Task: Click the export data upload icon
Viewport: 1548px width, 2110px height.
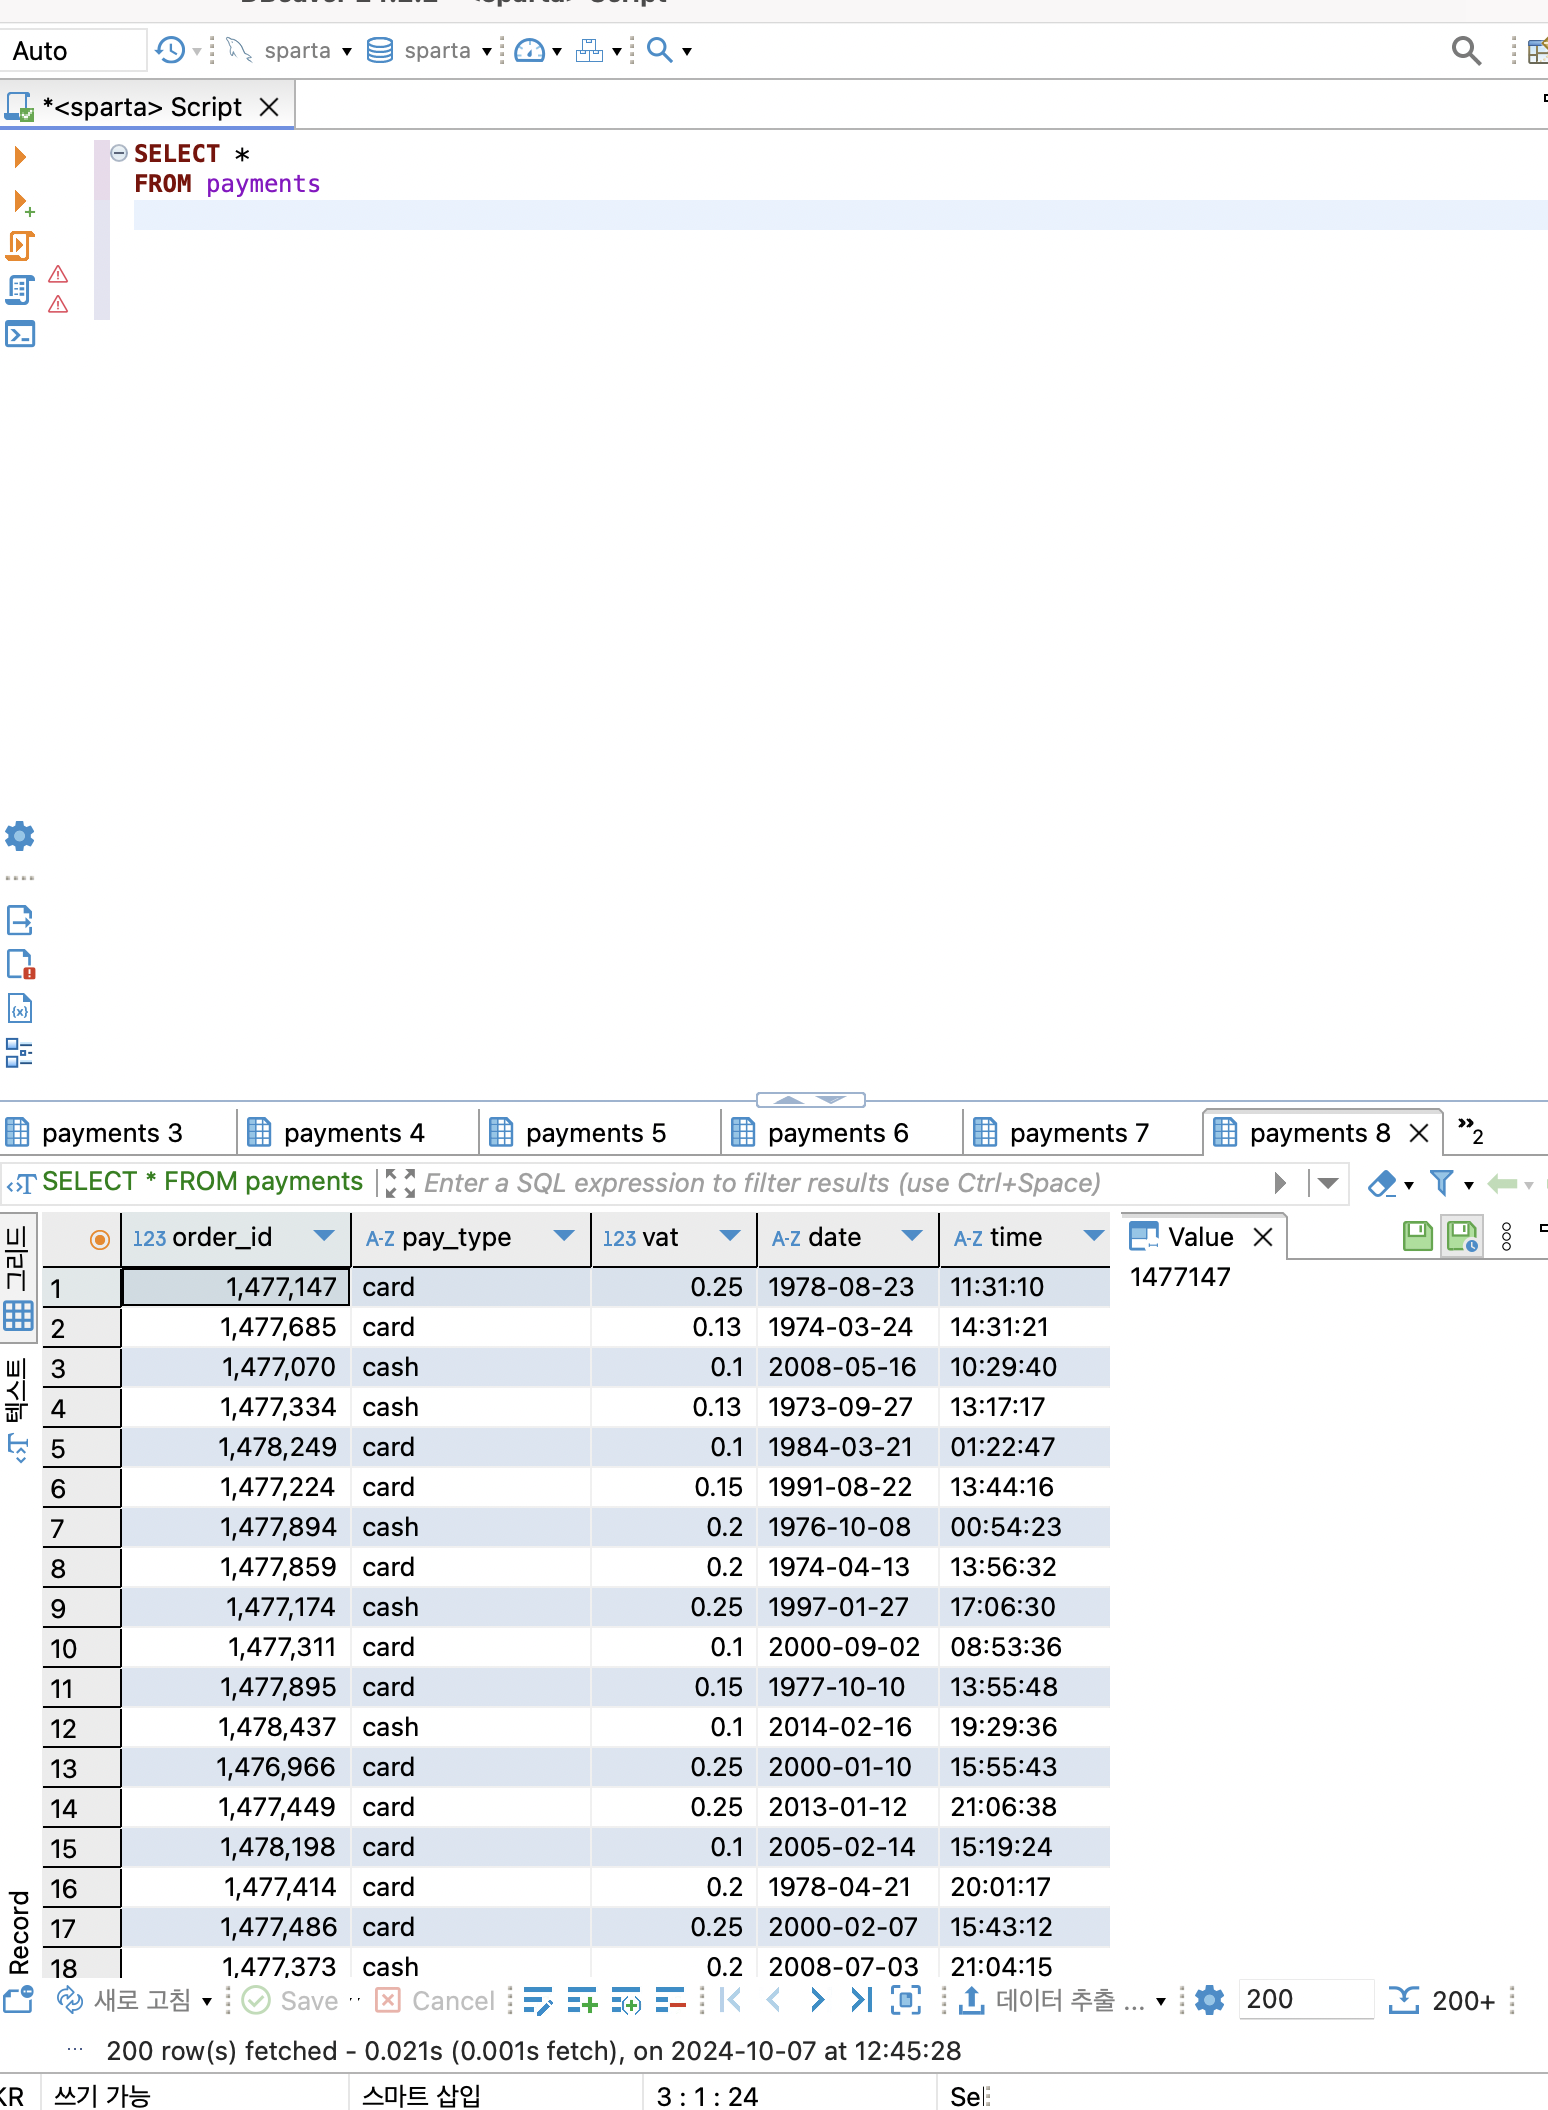Action: click(x=971, y=2000)
